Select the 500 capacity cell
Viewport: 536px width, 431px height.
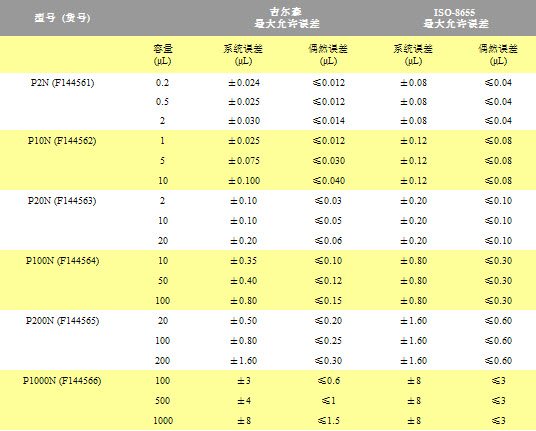pyautogui.click(x=163, y=401)
